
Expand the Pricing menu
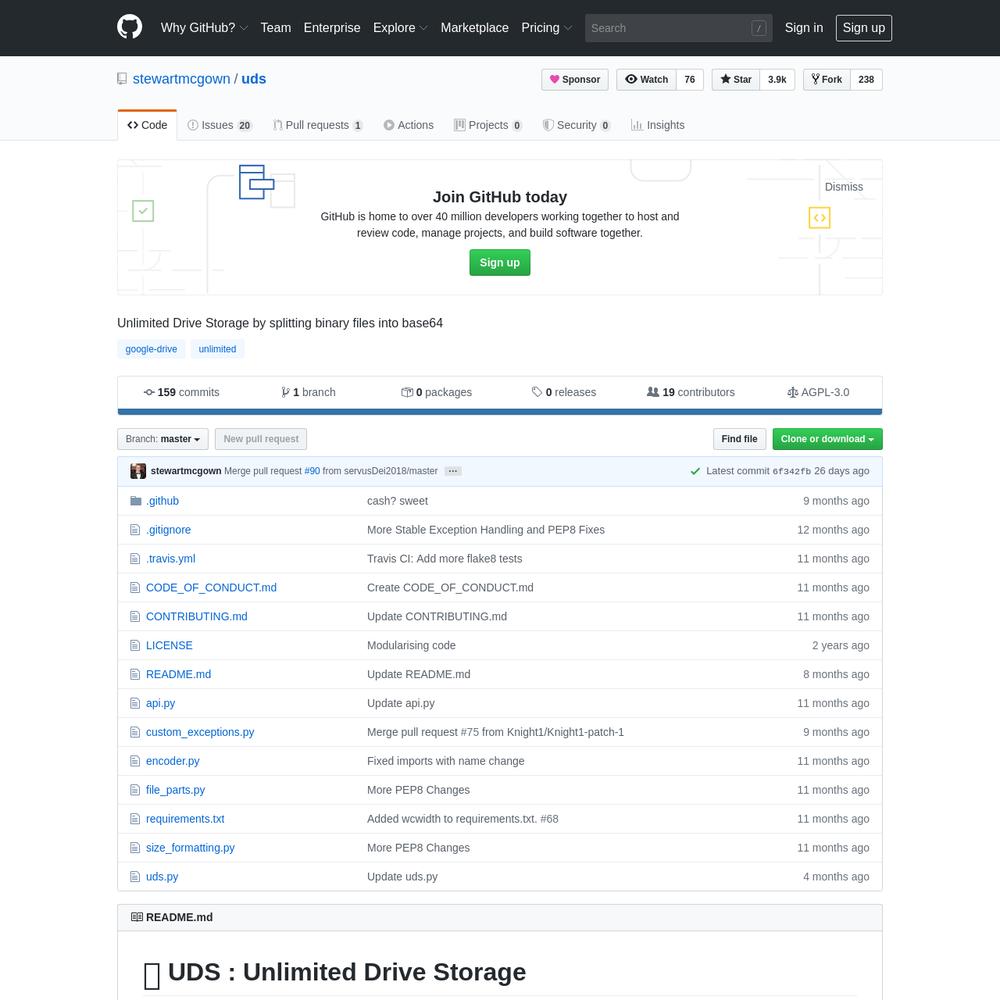click(x=547, y=28)
